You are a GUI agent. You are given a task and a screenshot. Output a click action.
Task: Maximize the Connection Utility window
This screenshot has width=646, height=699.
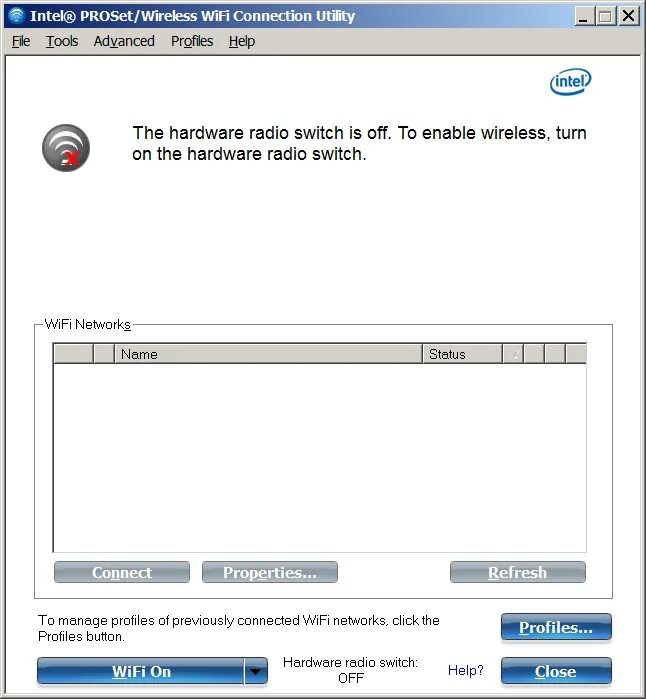click(x=605, y=16)
